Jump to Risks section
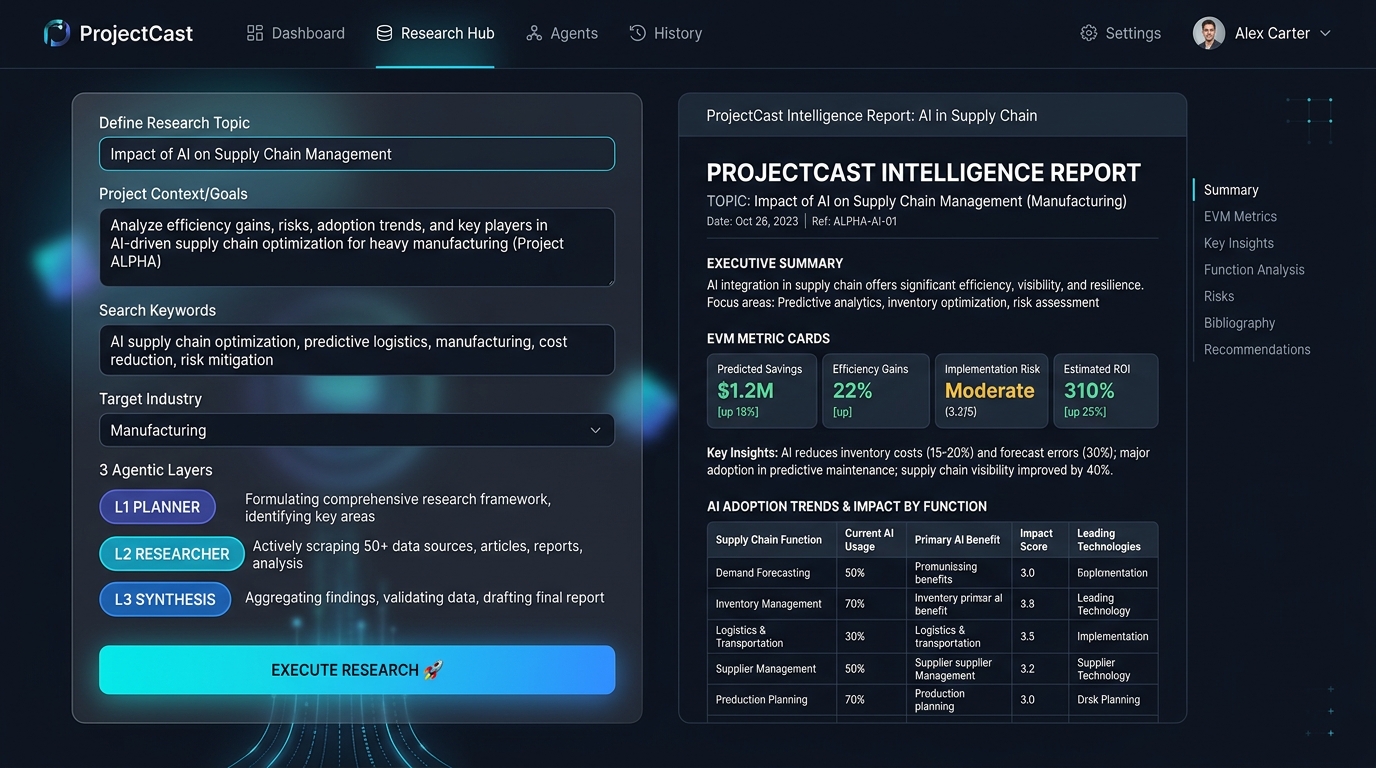 coord(1219,296)
